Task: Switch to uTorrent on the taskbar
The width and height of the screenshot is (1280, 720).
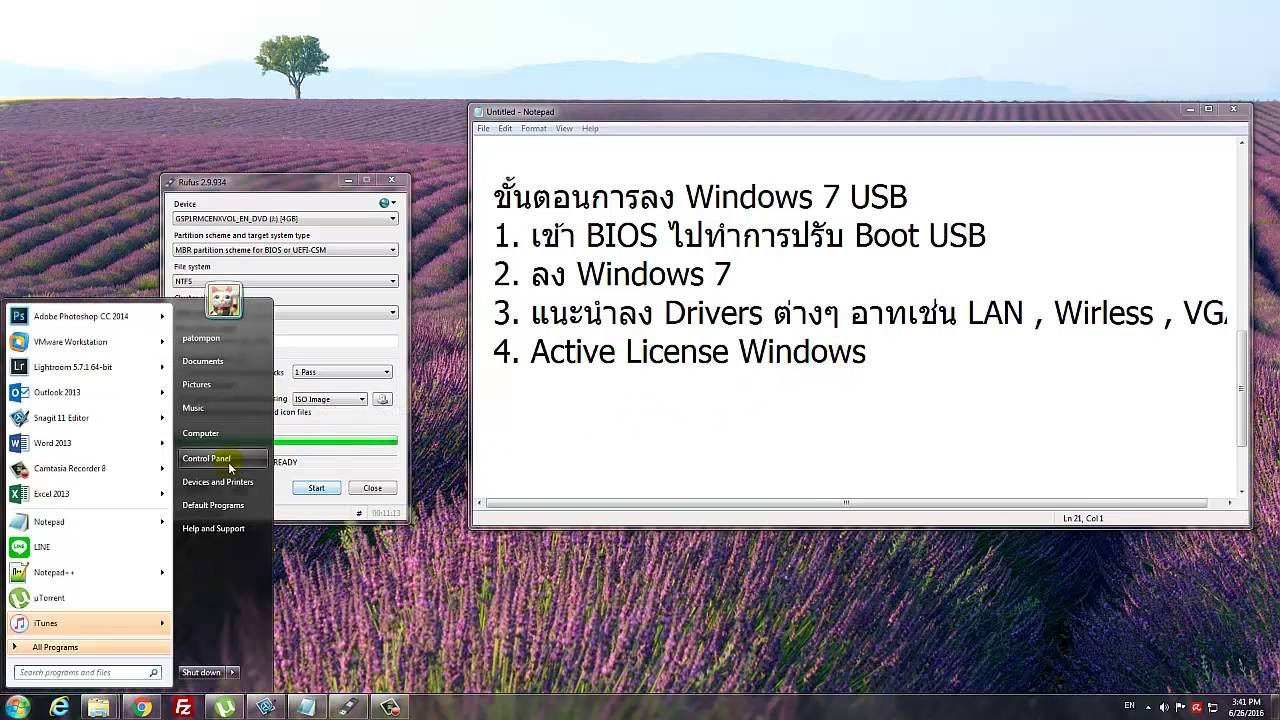Action: point(226,707)
